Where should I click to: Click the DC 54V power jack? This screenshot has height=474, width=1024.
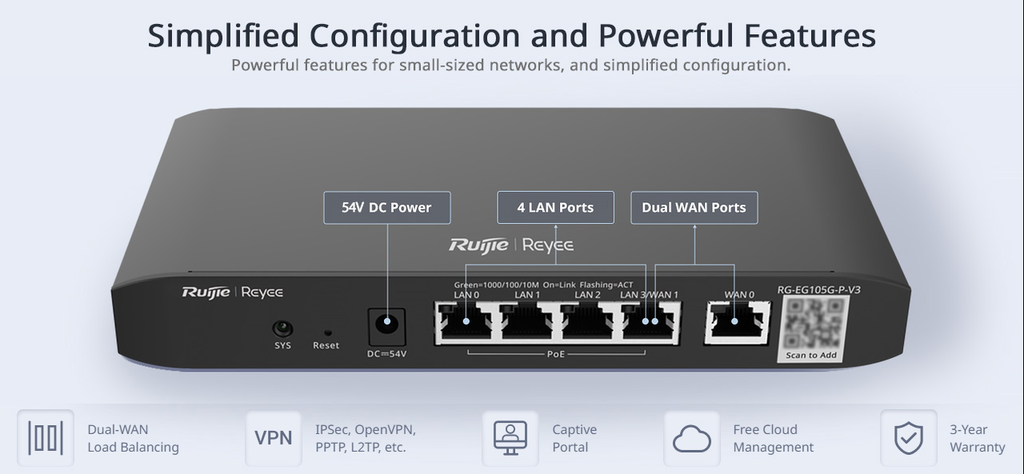387,327
